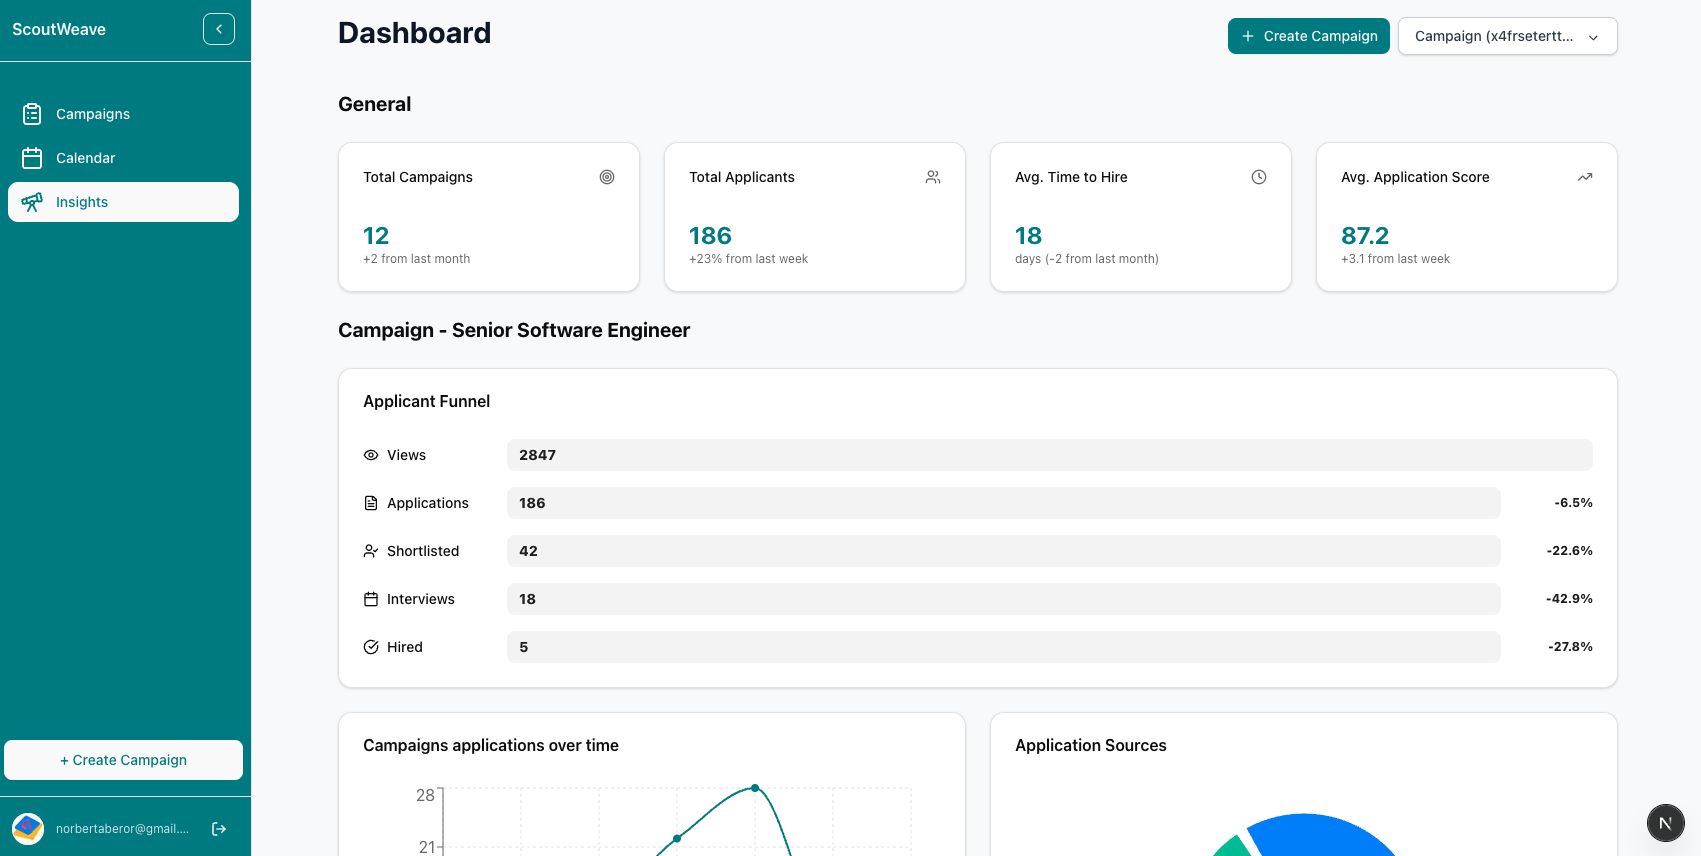The width and height of the screenshot is (1701, 856).
Task: Open Calendar in the sidebar
Action: 123,158
